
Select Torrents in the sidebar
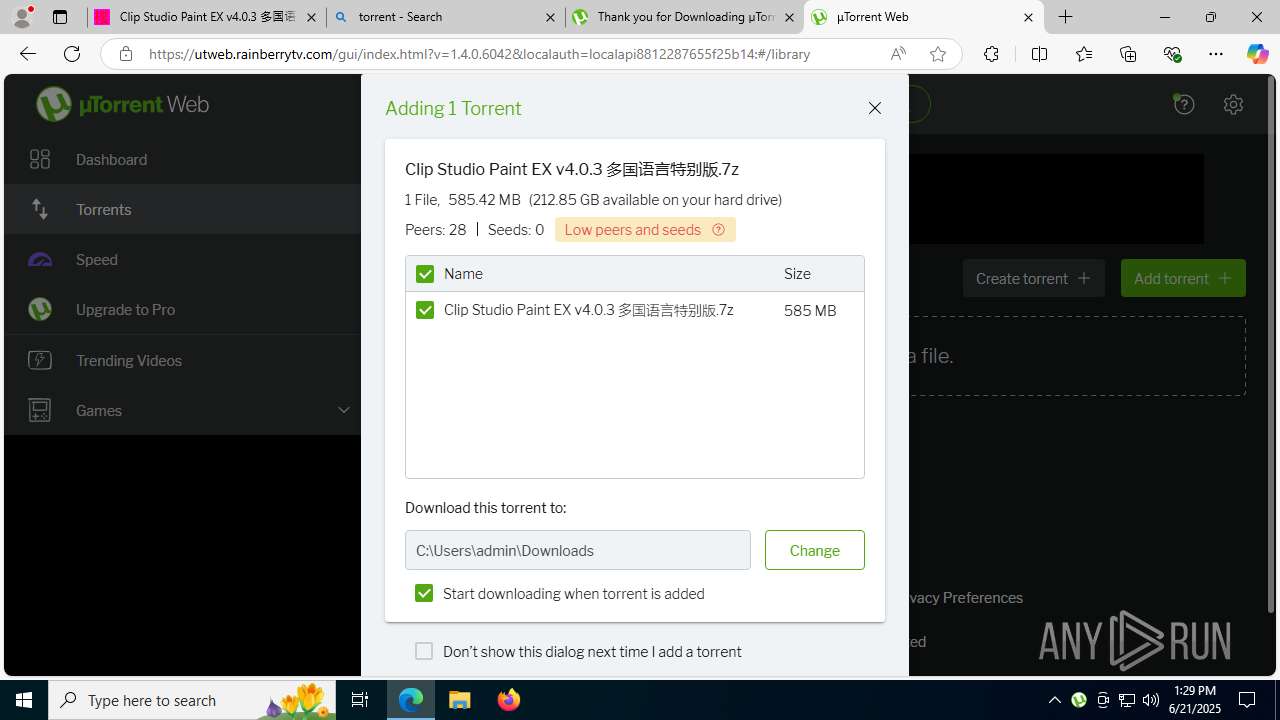coord(182,209)
